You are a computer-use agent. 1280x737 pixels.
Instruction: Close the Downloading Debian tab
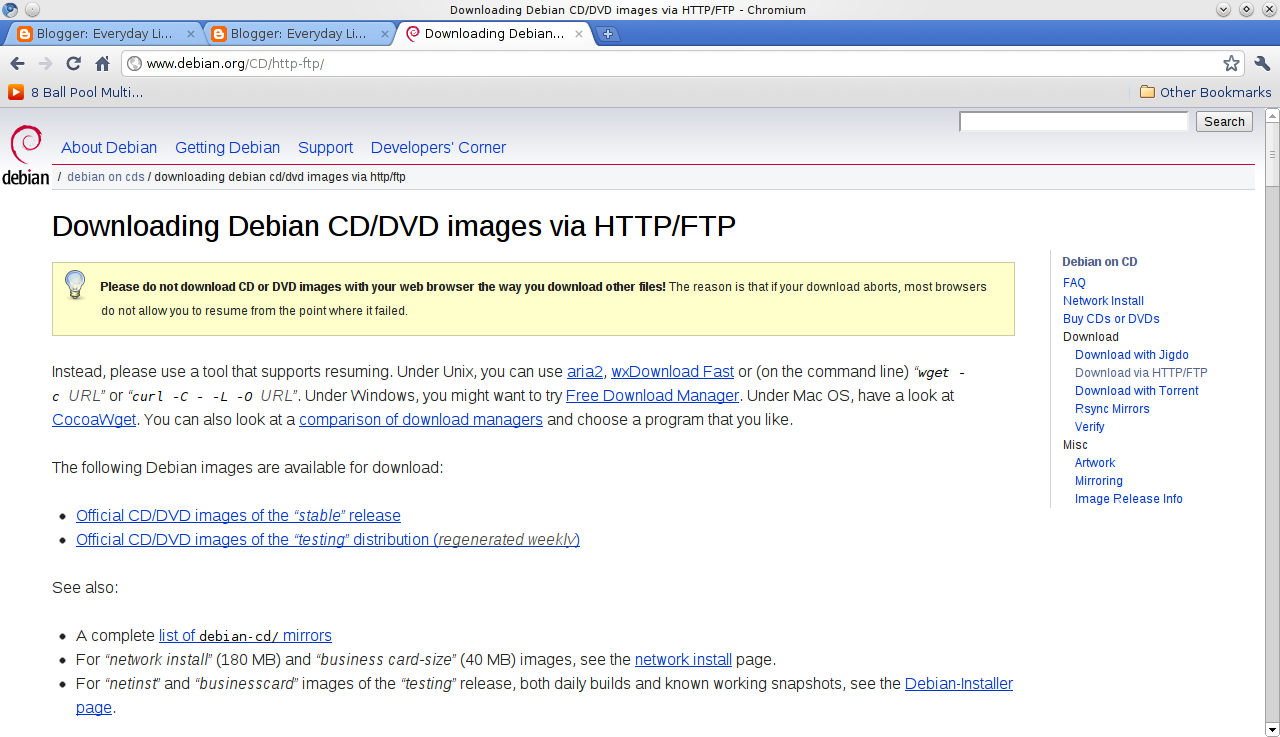click(x=579, y=33)
